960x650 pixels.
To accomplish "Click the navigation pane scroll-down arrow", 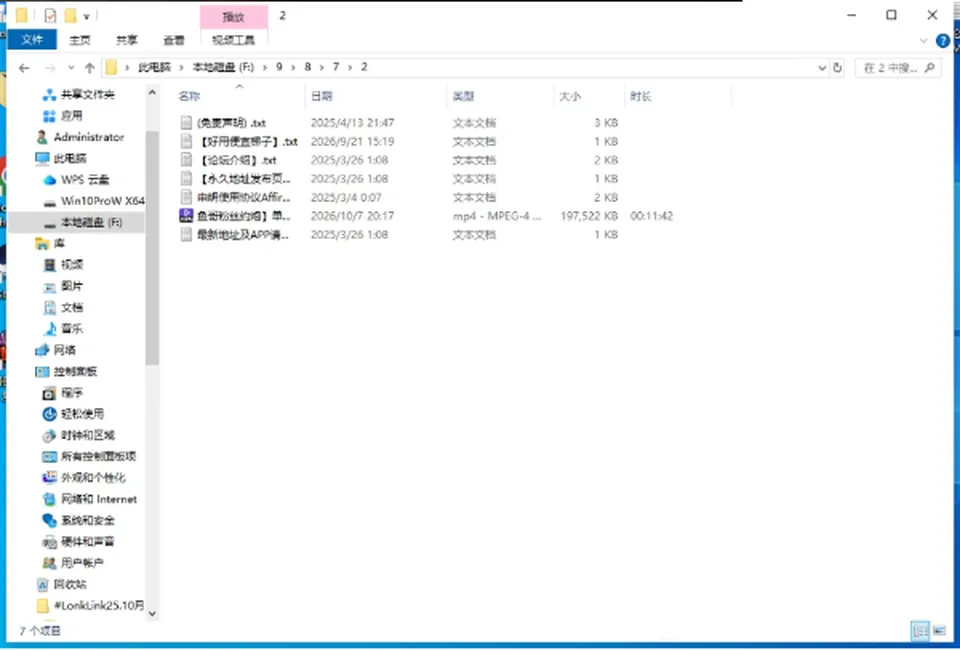I will pyautogui.click(x=152, y=613).
